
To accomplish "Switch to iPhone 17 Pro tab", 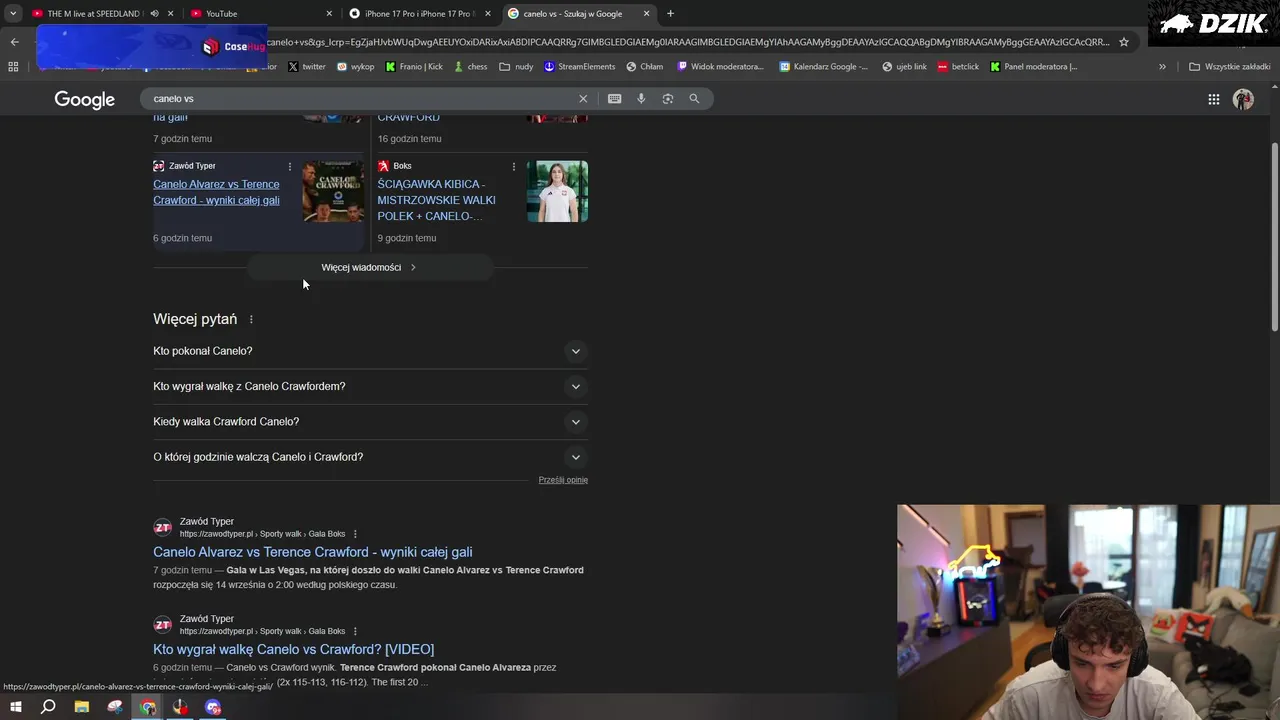I will click(418, 14).
